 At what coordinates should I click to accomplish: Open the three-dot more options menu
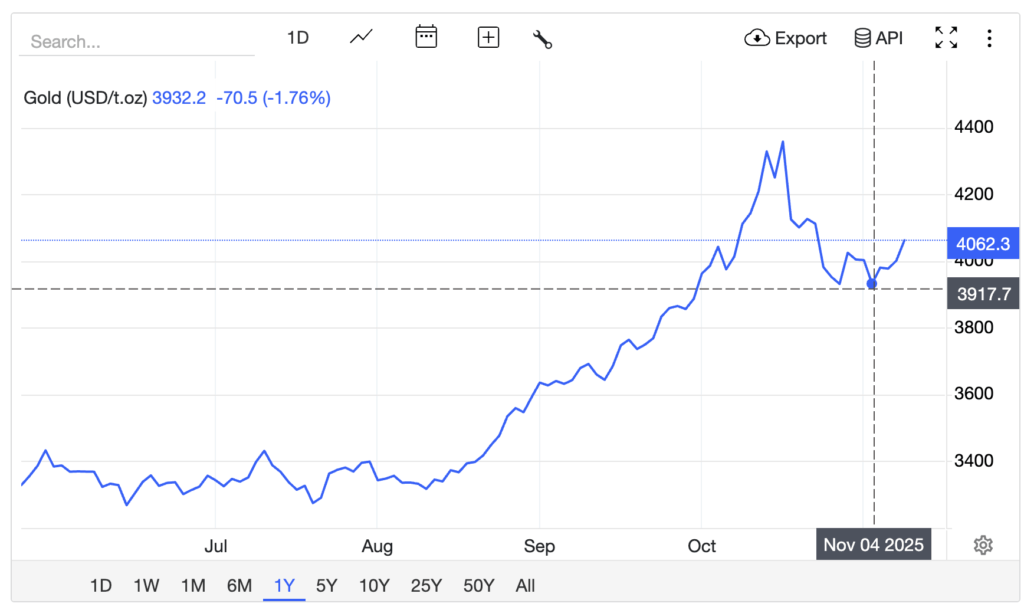(x=989, y=38)
